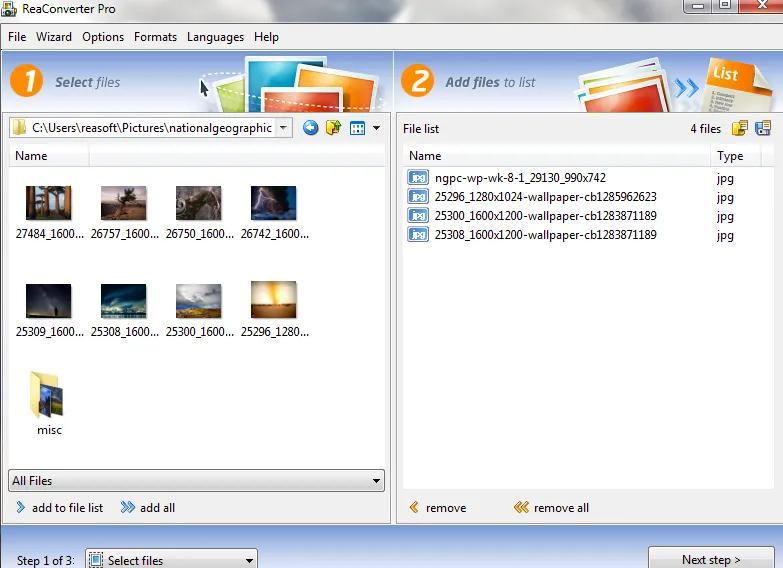Click the folder path text field
This screenshot has width=783, height=568.
[x=152, y=128]
